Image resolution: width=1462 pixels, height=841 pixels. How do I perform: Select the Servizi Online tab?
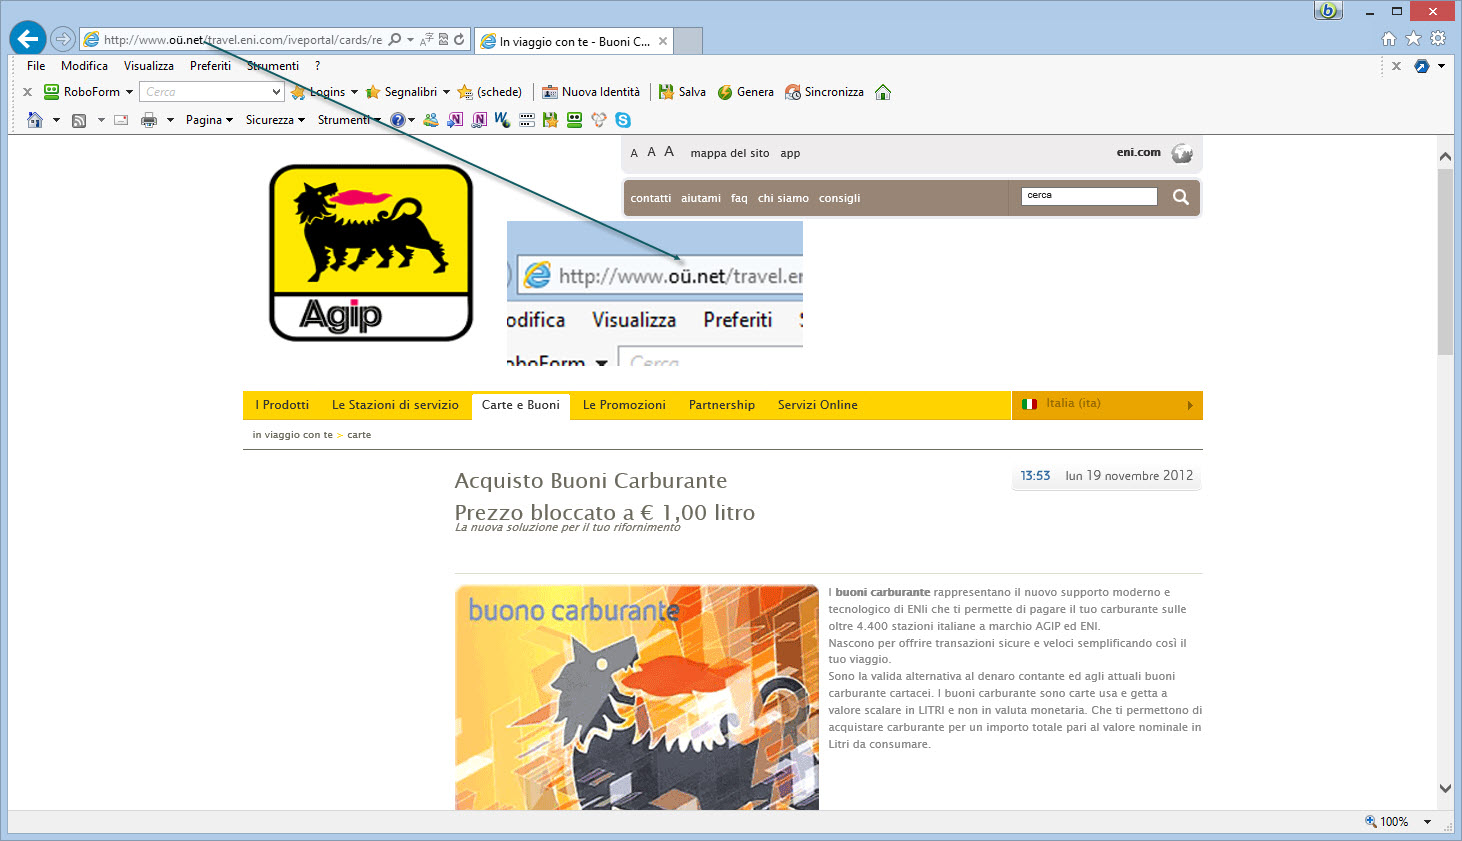pyautogui.click(x=818, y=405)
